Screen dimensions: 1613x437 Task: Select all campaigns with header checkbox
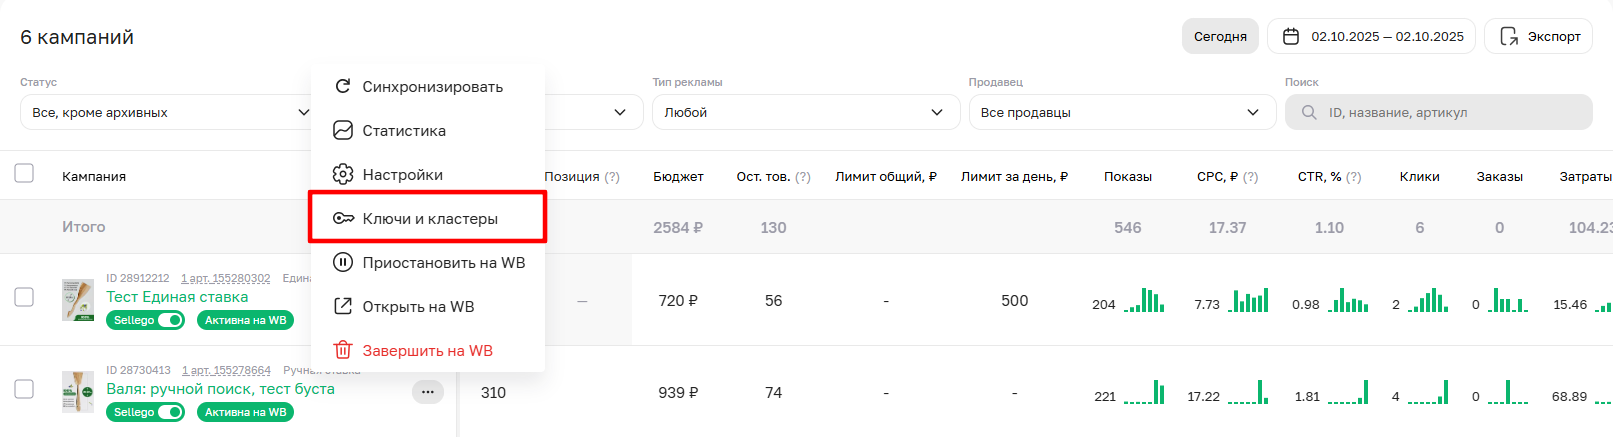click(24, 174)
